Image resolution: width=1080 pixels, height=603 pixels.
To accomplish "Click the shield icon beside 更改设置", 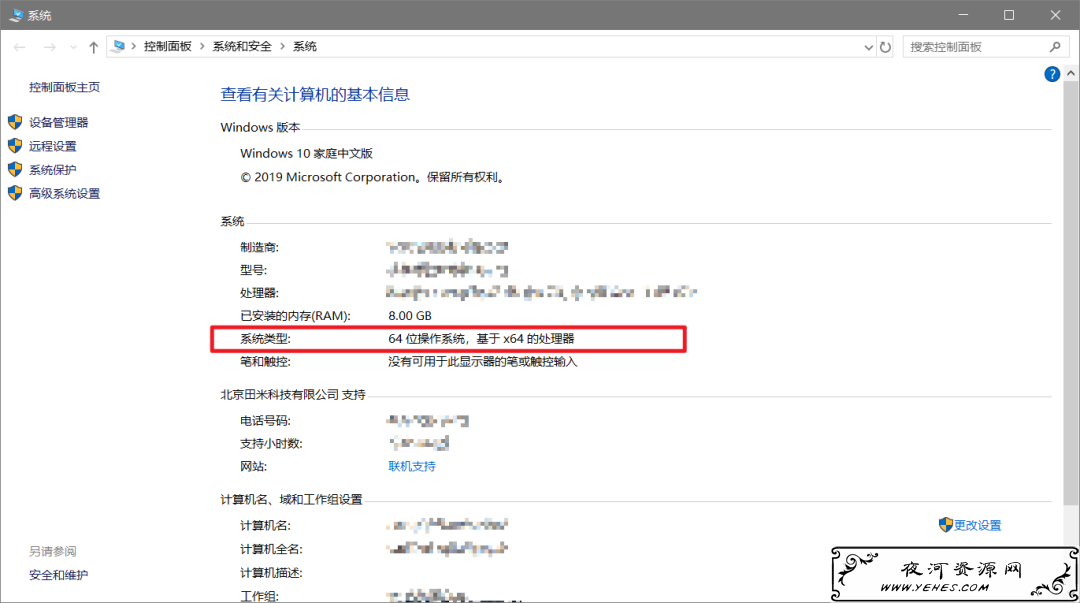I will pos(946,524).
